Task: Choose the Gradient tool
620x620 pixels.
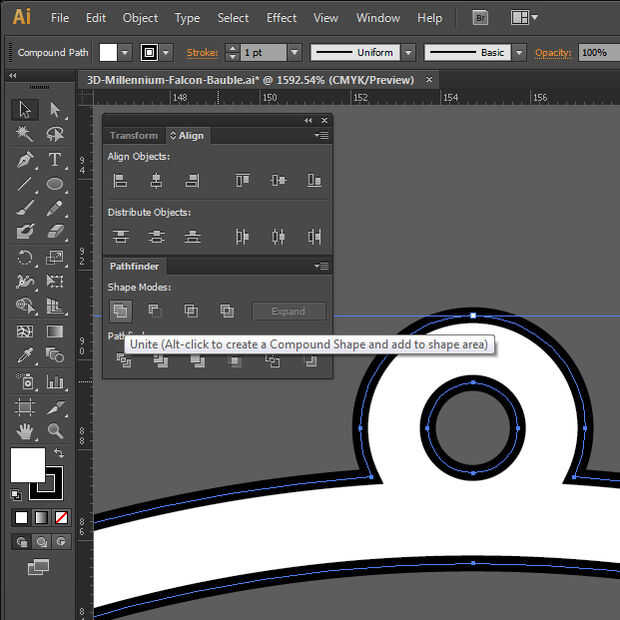Action: pos(55,331)
